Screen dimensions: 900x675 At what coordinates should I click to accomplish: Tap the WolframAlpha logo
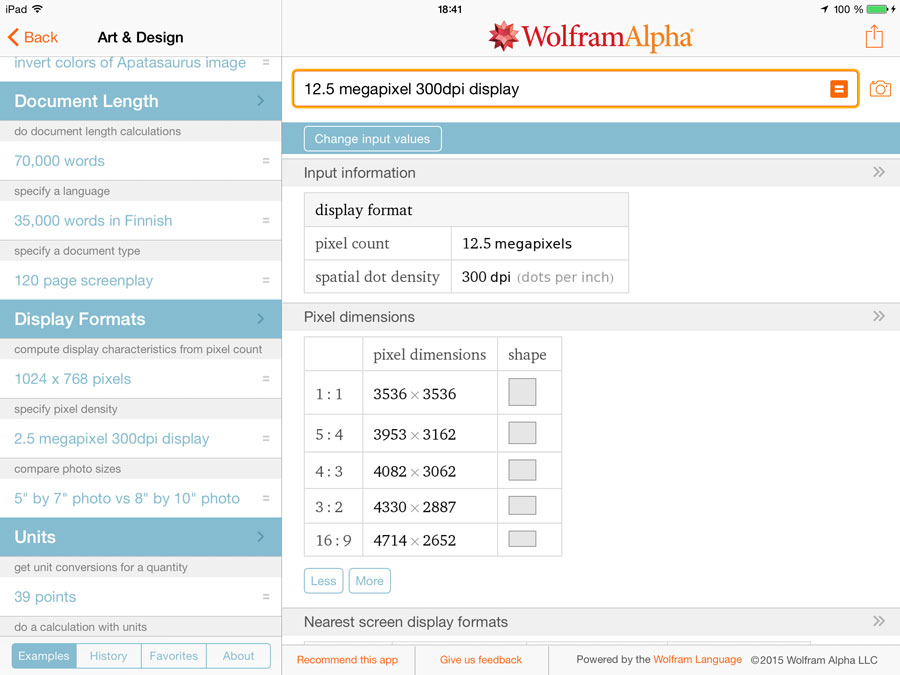[591, 37]
